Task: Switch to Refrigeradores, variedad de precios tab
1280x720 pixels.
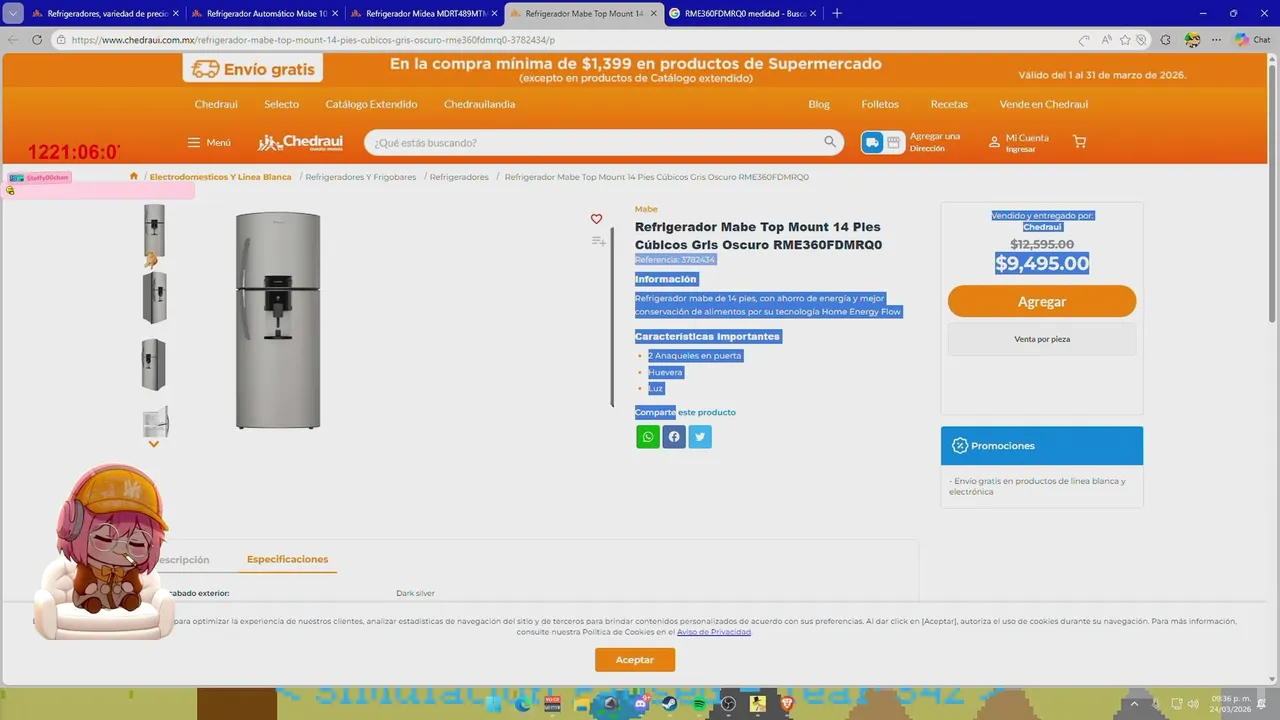Action: 104,14
